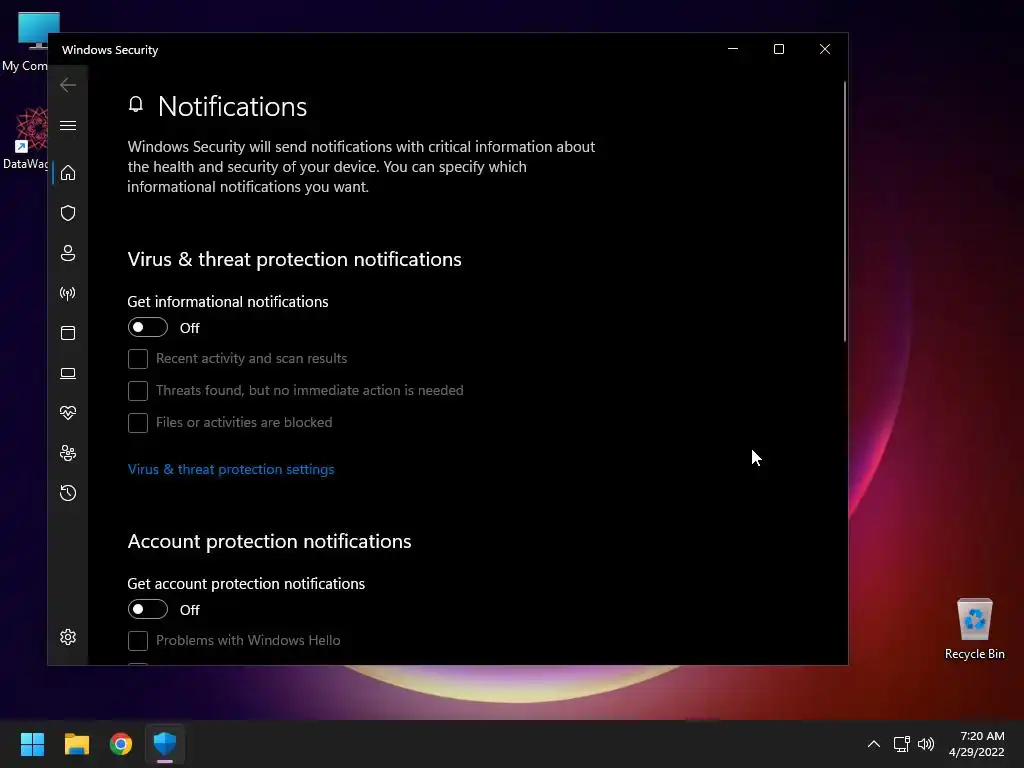Minimize the Windows Security window
Viewport: 1024px width, 768px height.
pos(733,49)
